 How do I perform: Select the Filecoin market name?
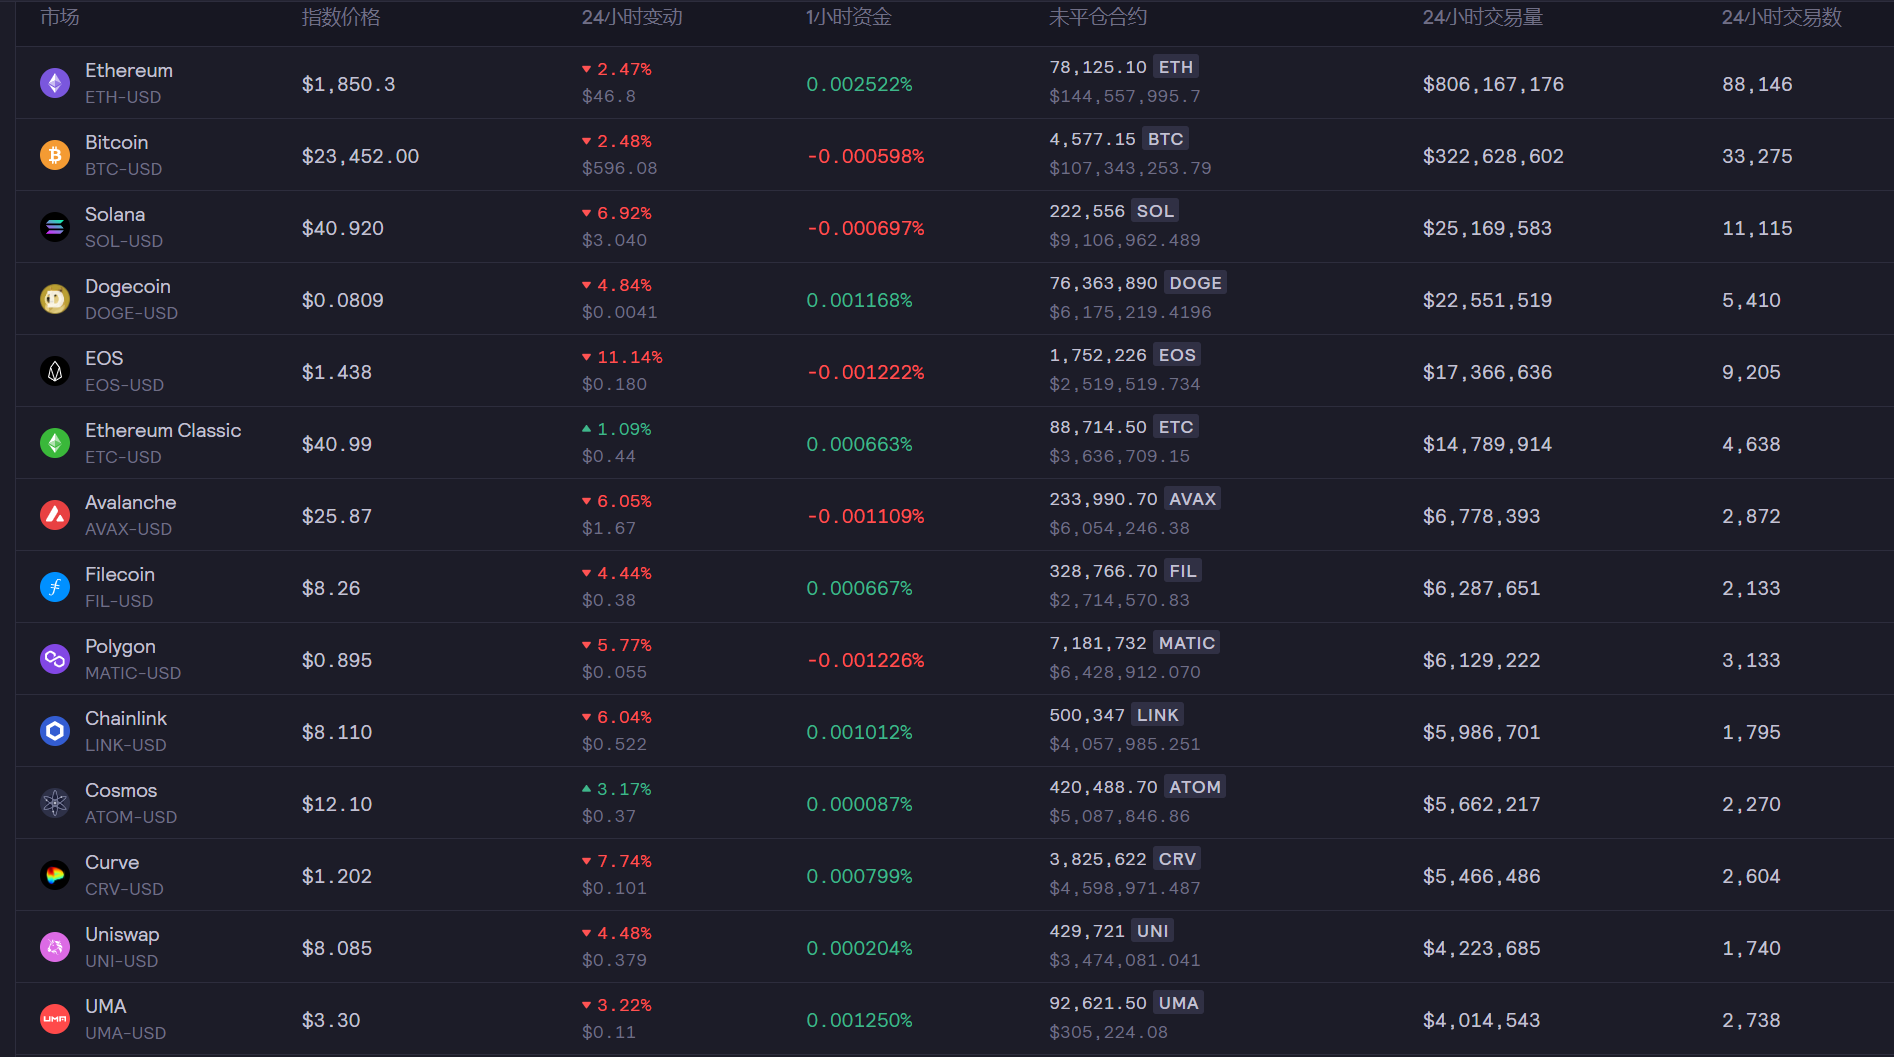coord(120,574)
